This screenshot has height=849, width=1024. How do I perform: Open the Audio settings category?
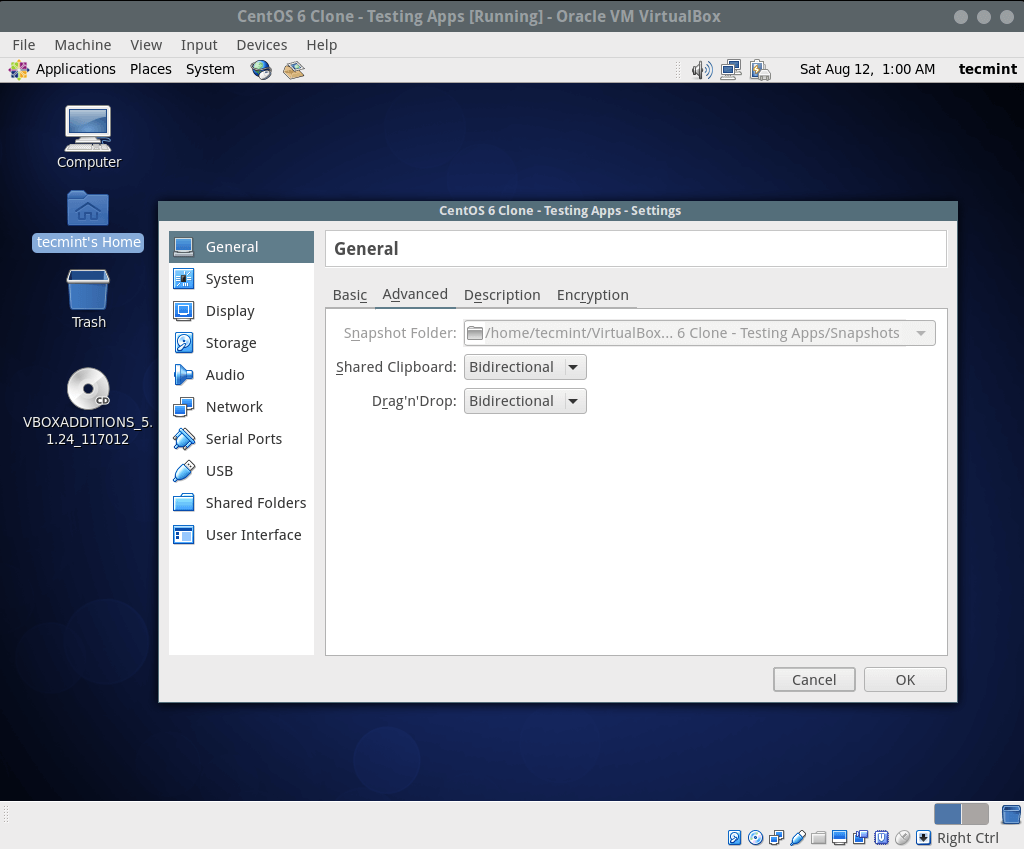pos(224,375)
